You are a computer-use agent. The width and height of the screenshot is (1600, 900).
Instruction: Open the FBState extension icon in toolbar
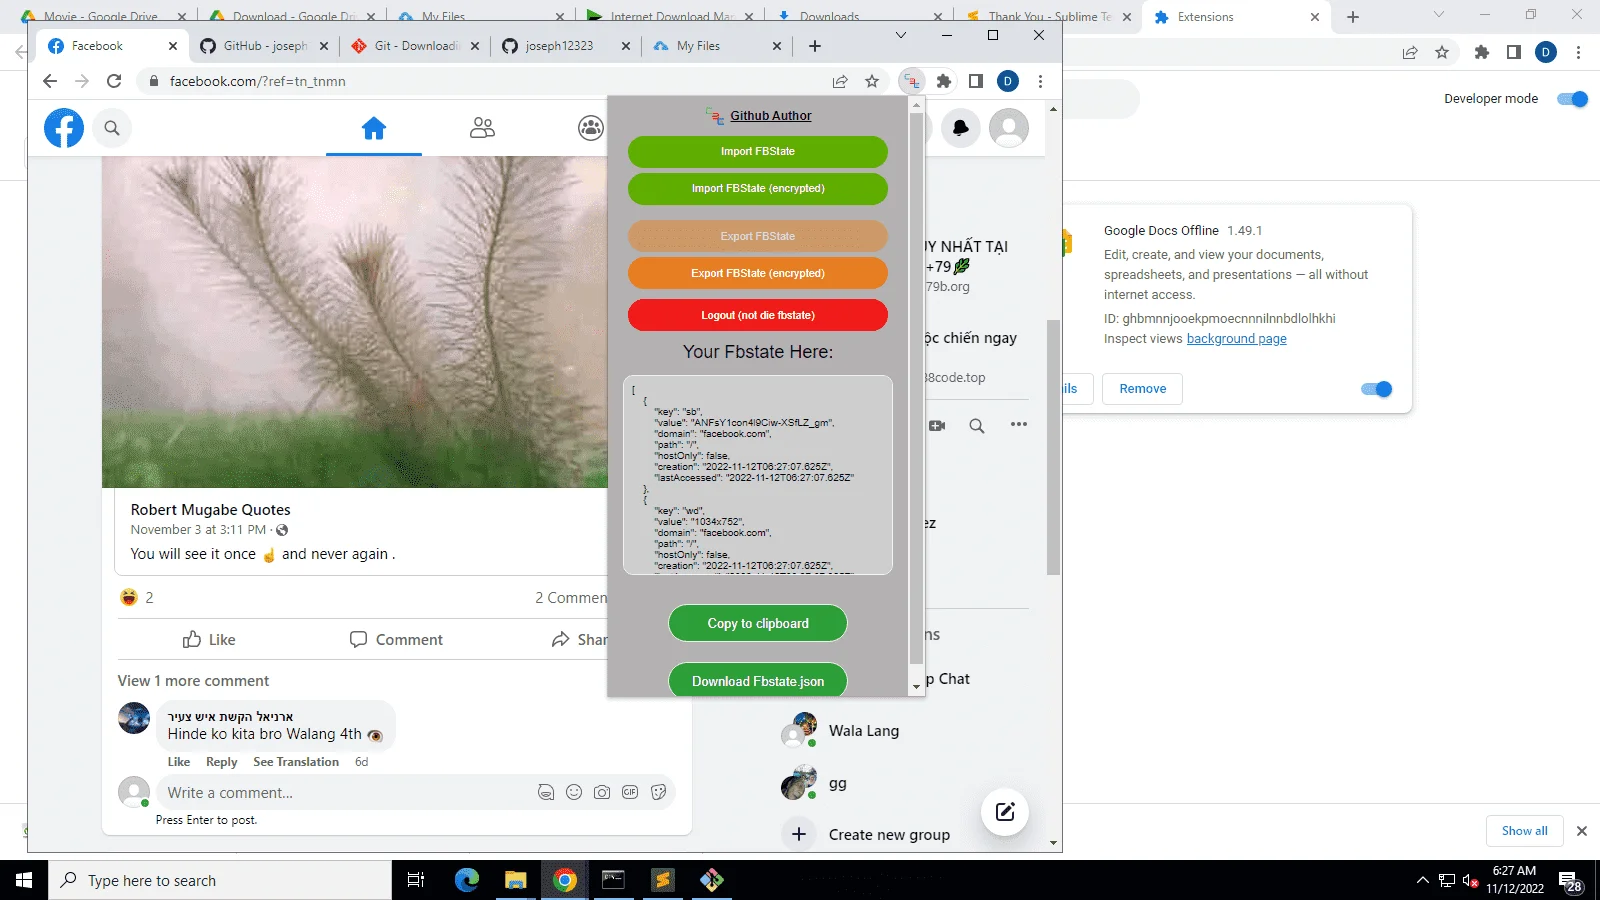pos(911,81)
